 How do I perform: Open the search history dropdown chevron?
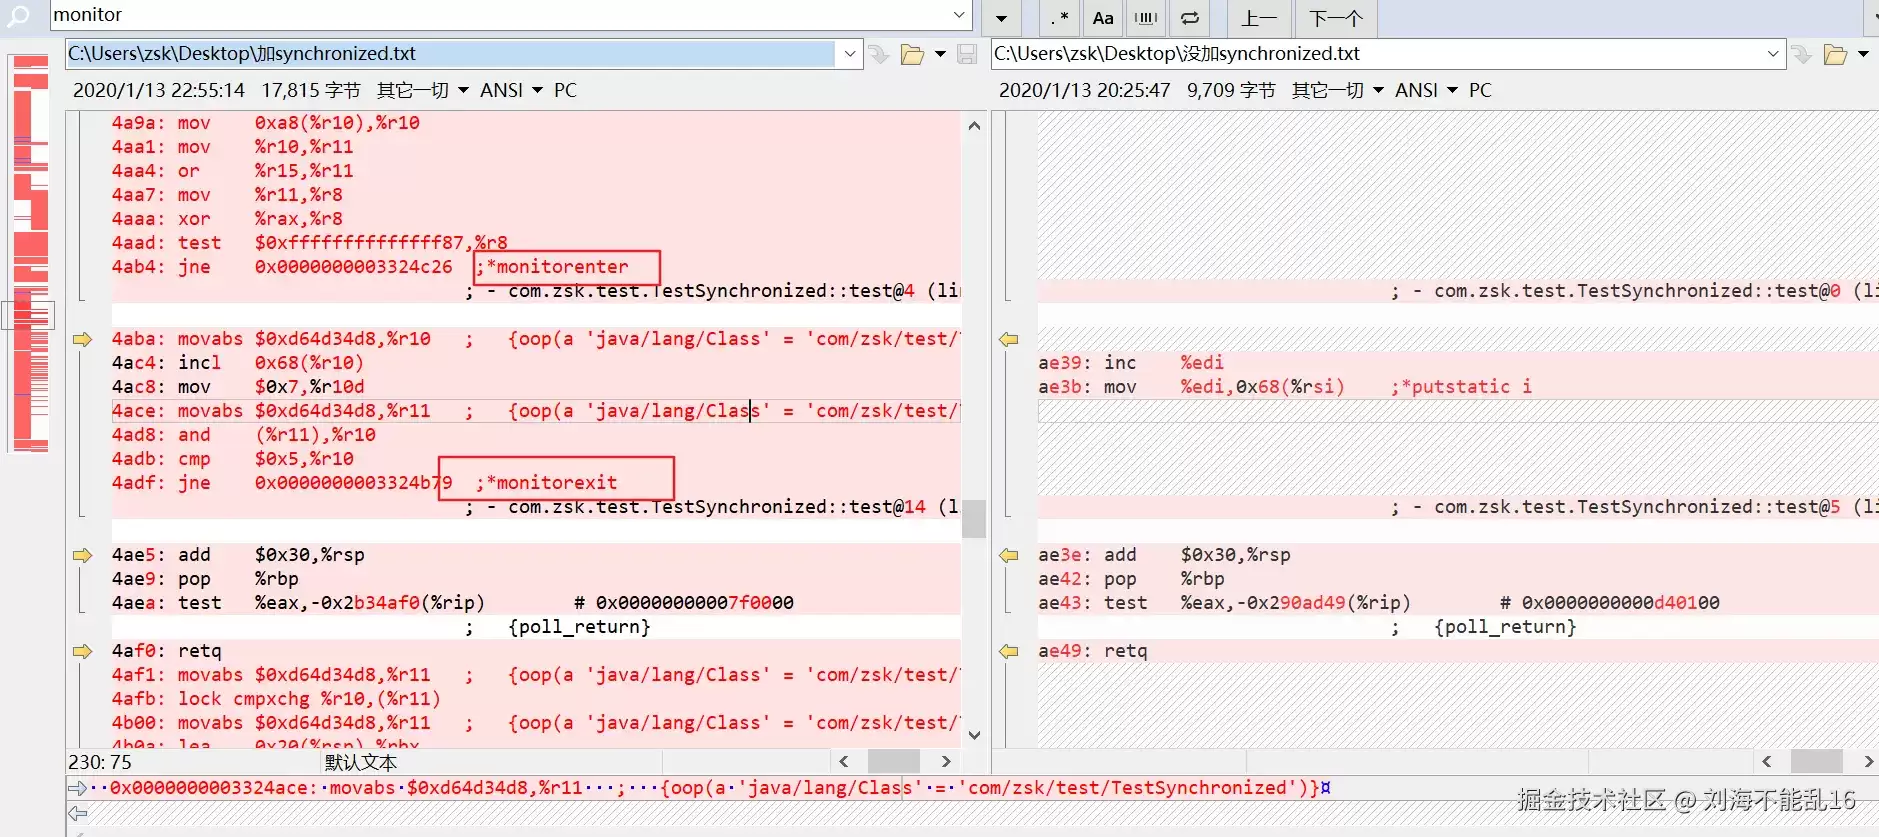pyautogui.click(x=959, y=15)
